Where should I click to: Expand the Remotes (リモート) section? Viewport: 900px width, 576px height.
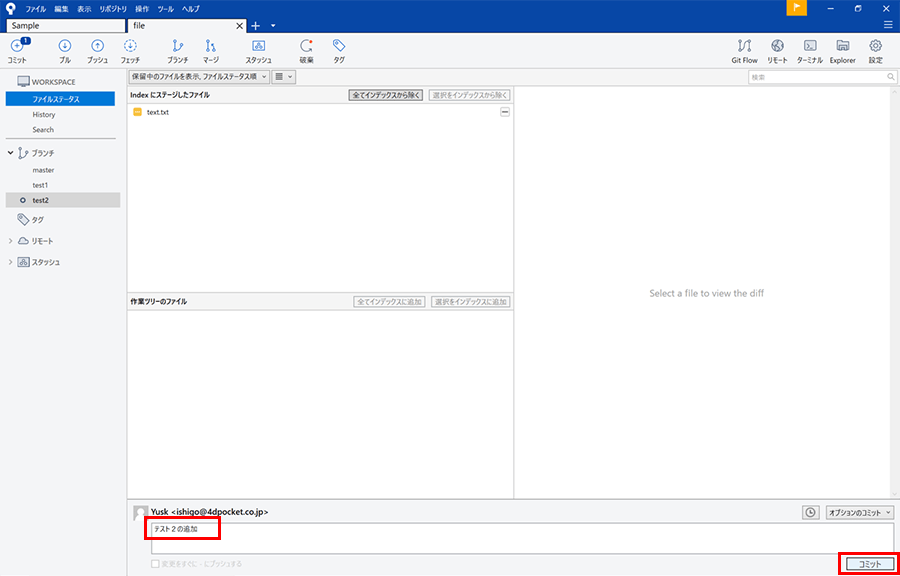[10, 241]
